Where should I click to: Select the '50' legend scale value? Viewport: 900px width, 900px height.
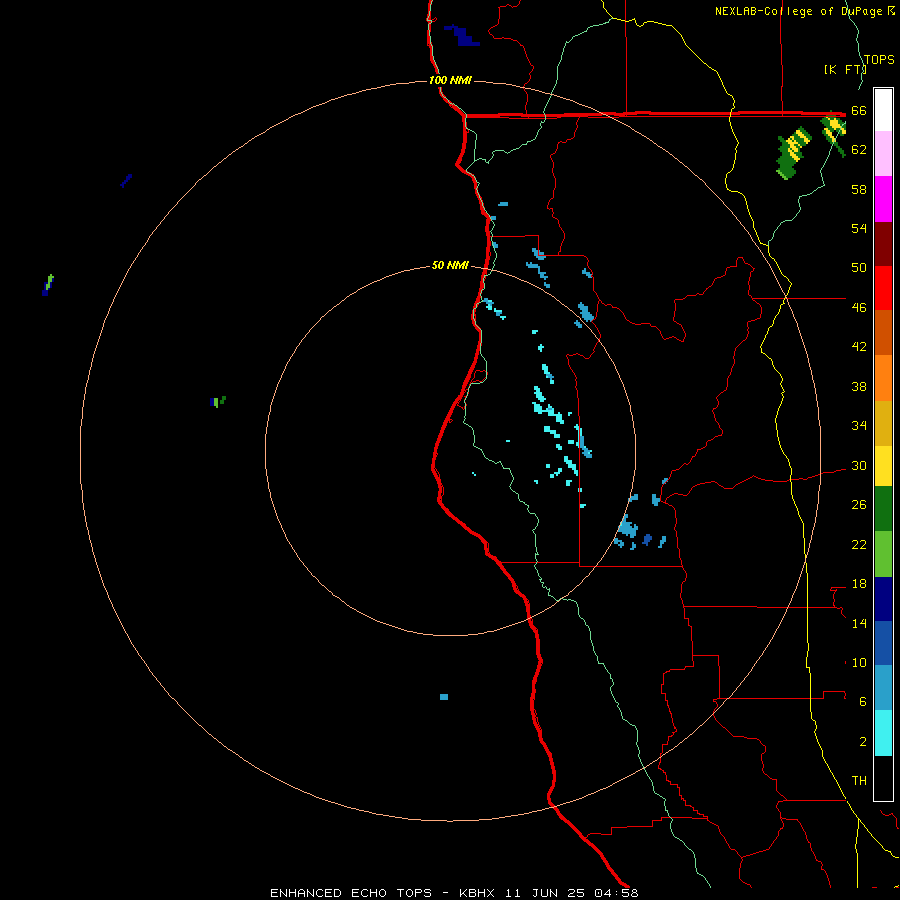859,268
